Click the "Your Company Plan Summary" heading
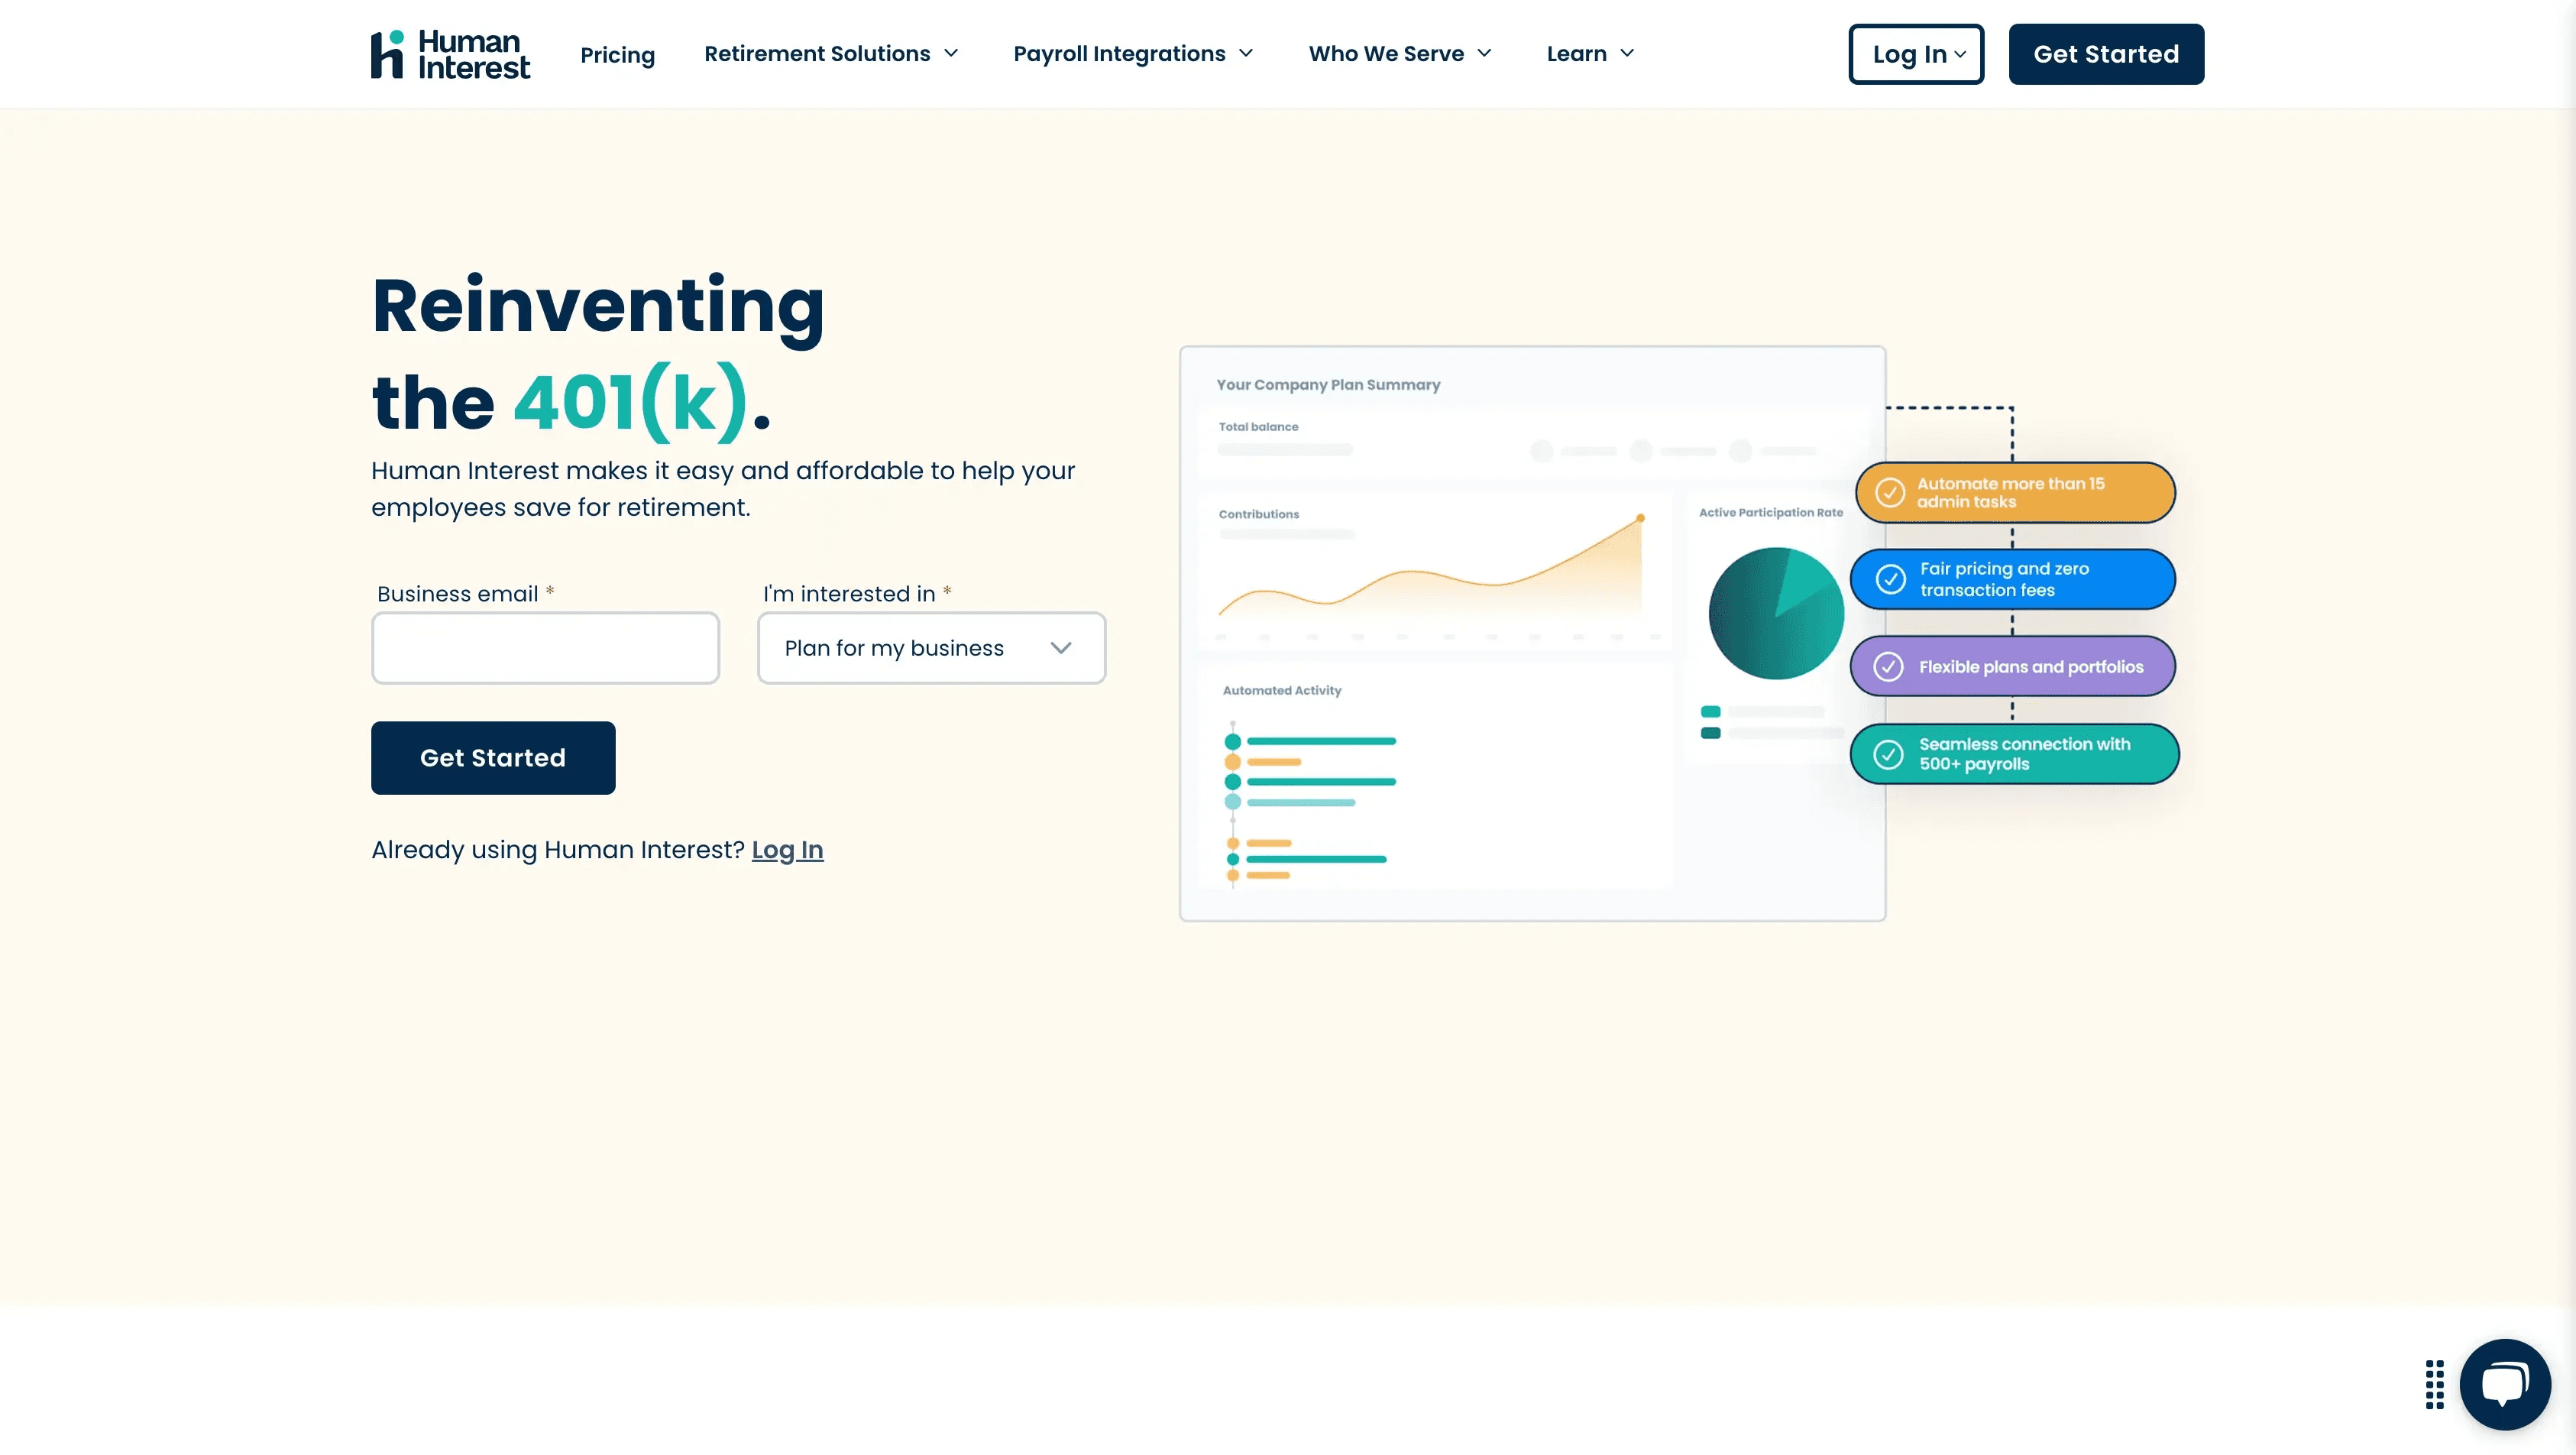 pos(1328,385)
